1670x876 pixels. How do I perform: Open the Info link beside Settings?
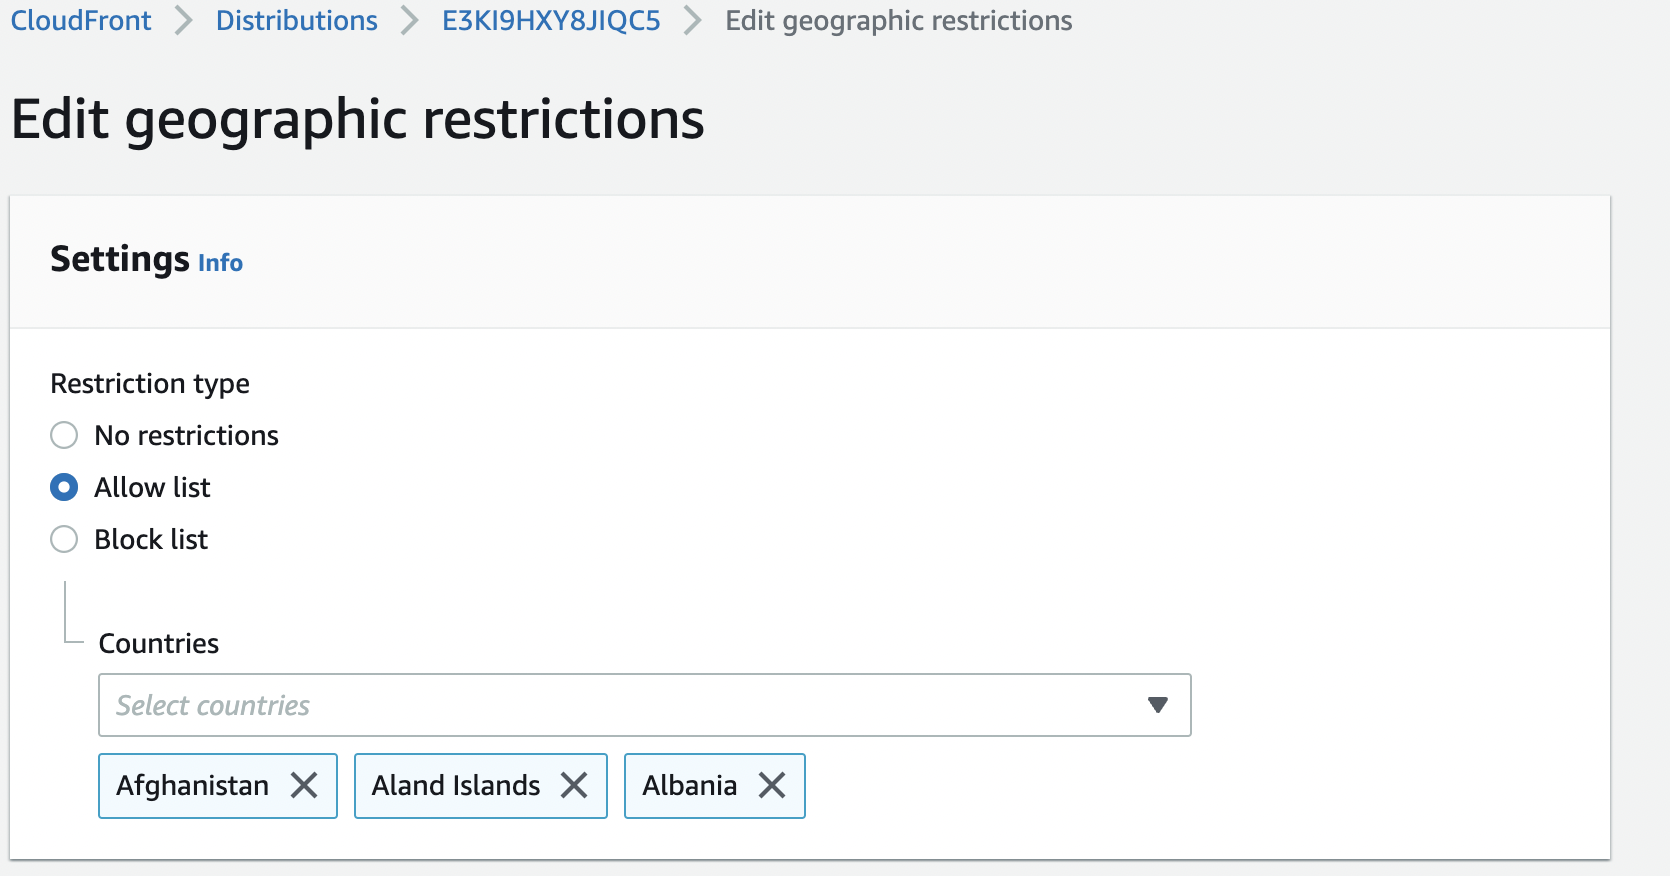point(220,263)
